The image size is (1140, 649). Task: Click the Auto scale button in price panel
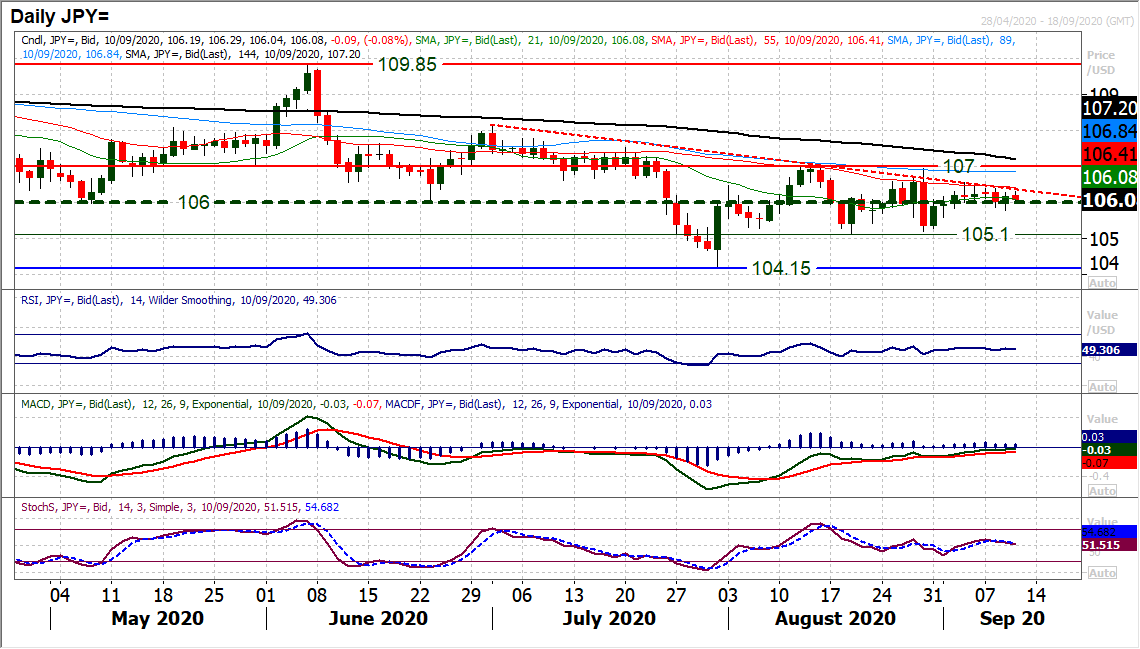point(1101,282)
